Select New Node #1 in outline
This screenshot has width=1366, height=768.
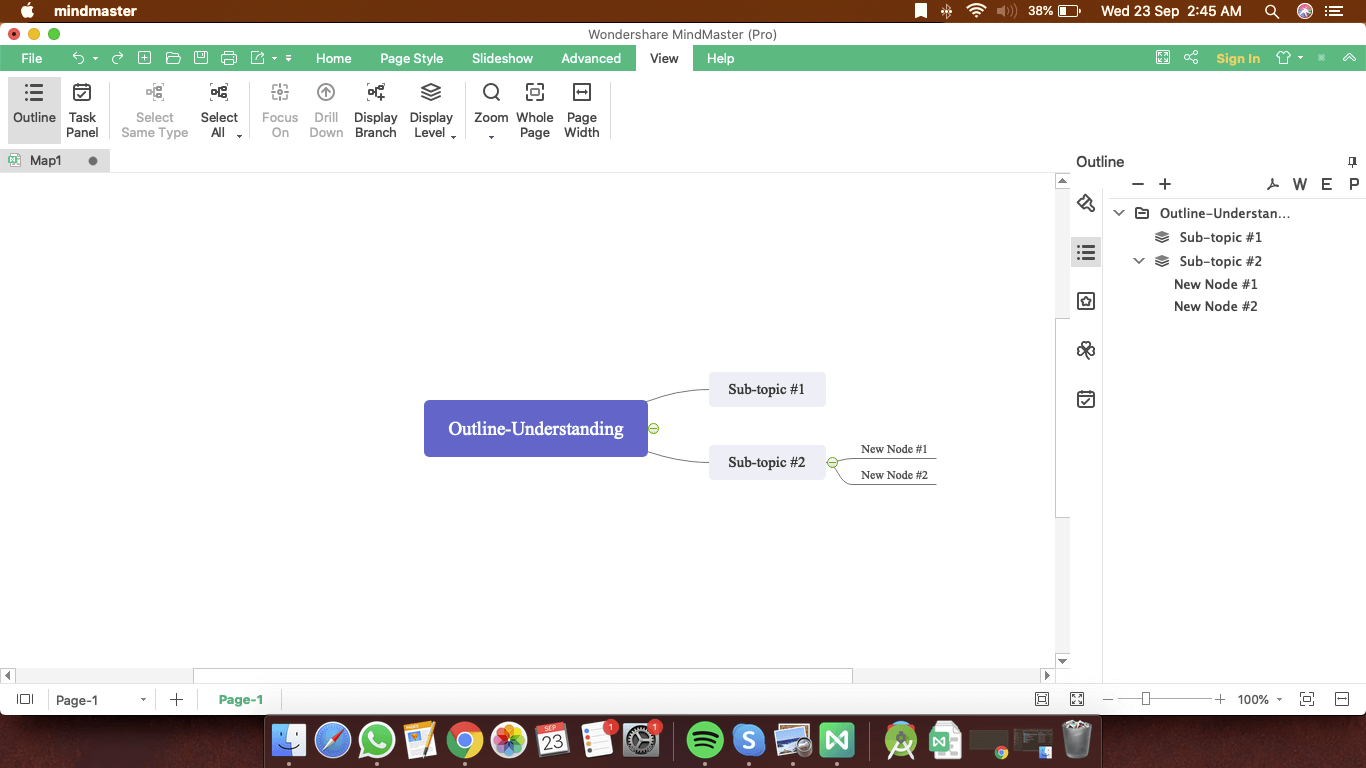click(x=1215, y=284)
